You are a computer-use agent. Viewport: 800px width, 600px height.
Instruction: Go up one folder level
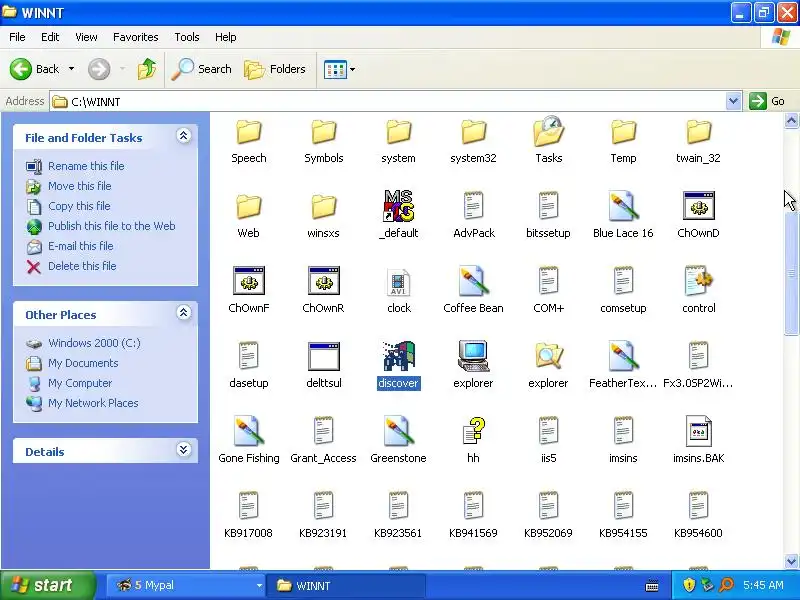147,69
